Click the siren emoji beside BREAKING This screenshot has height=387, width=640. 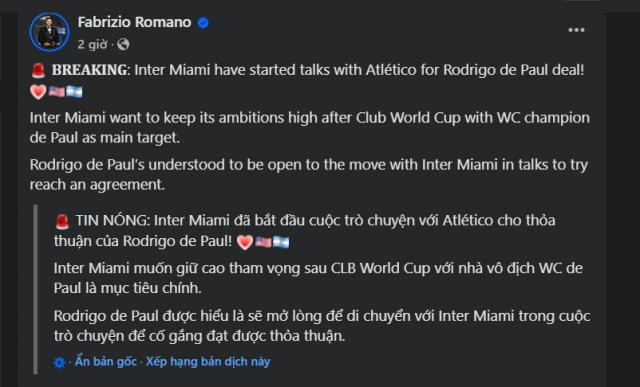(38, 71)
